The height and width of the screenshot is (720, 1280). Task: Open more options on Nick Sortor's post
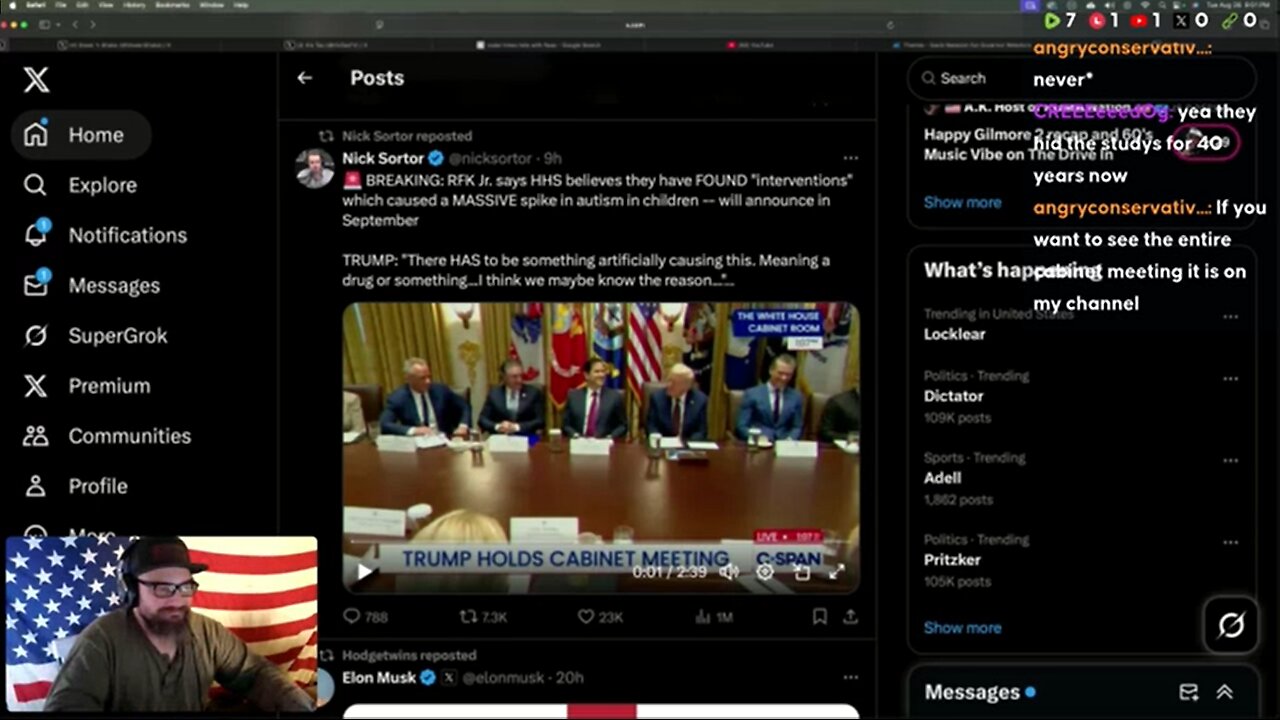click(850, 158)
